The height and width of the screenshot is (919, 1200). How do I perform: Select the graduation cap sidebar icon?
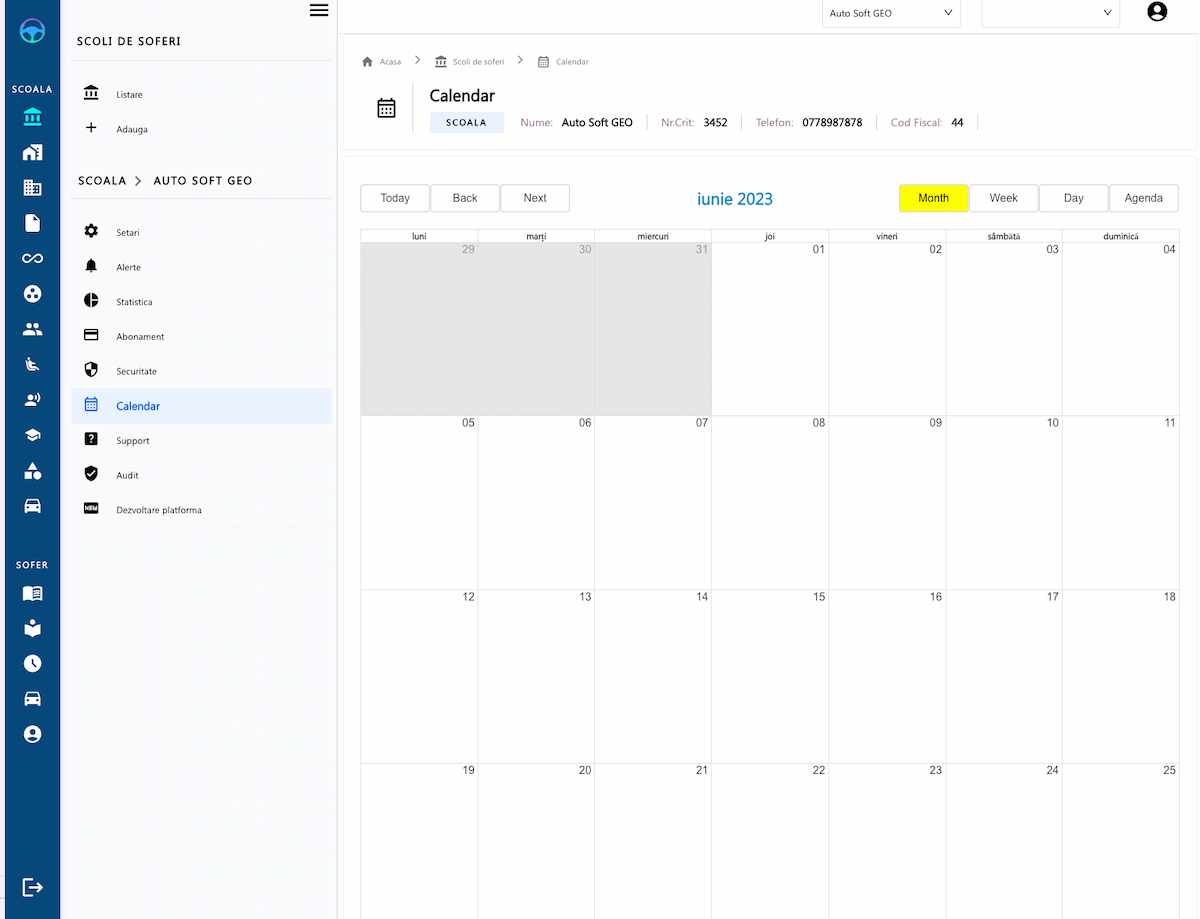coord(32,435)
